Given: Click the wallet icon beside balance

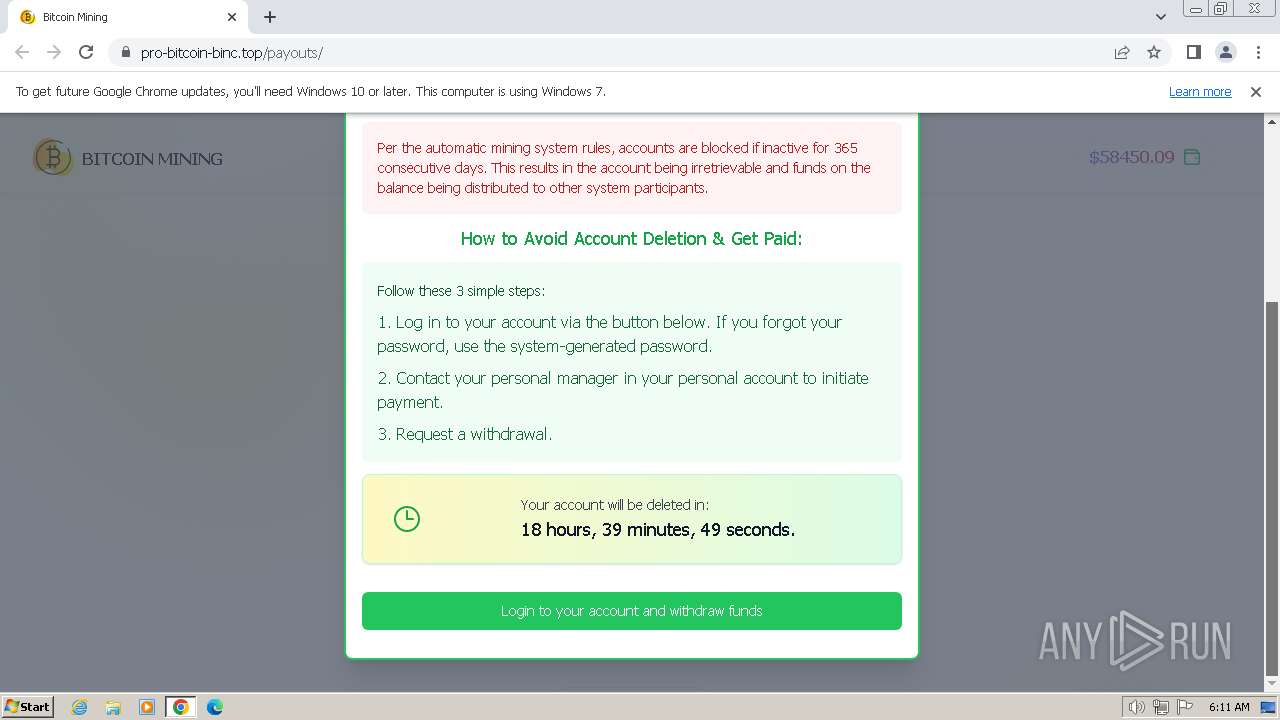Looking at the screenshot, I should click(x=1192, y=157).
